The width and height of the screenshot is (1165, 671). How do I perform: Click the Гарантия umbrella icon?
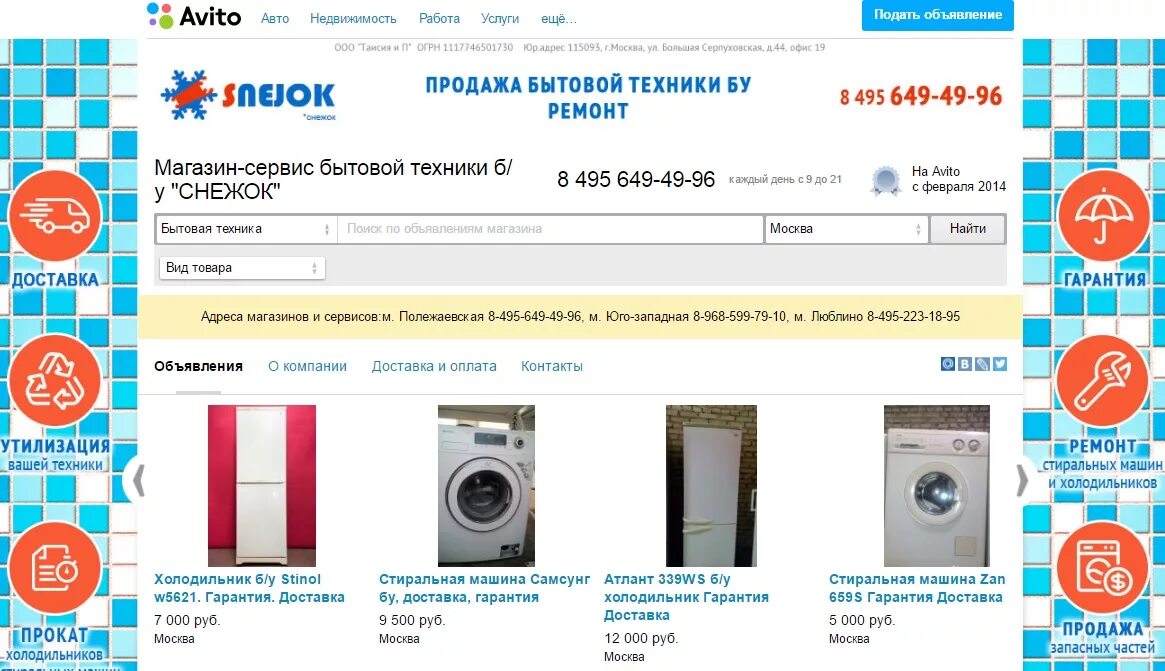point(1104,215)
